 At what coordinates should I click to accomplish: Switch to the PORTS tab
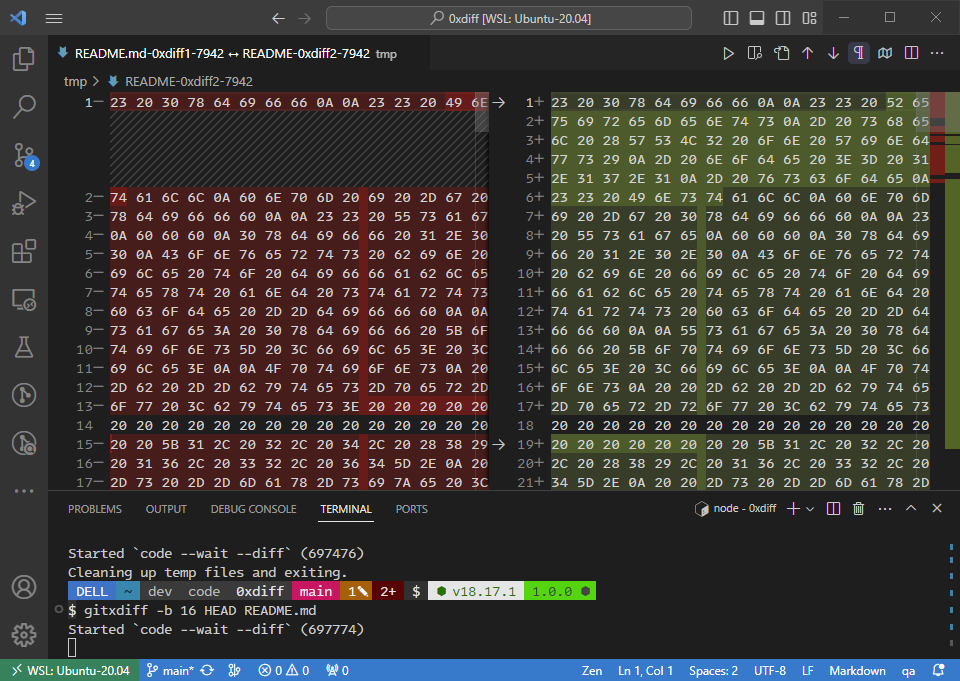[x=411, y=509]
